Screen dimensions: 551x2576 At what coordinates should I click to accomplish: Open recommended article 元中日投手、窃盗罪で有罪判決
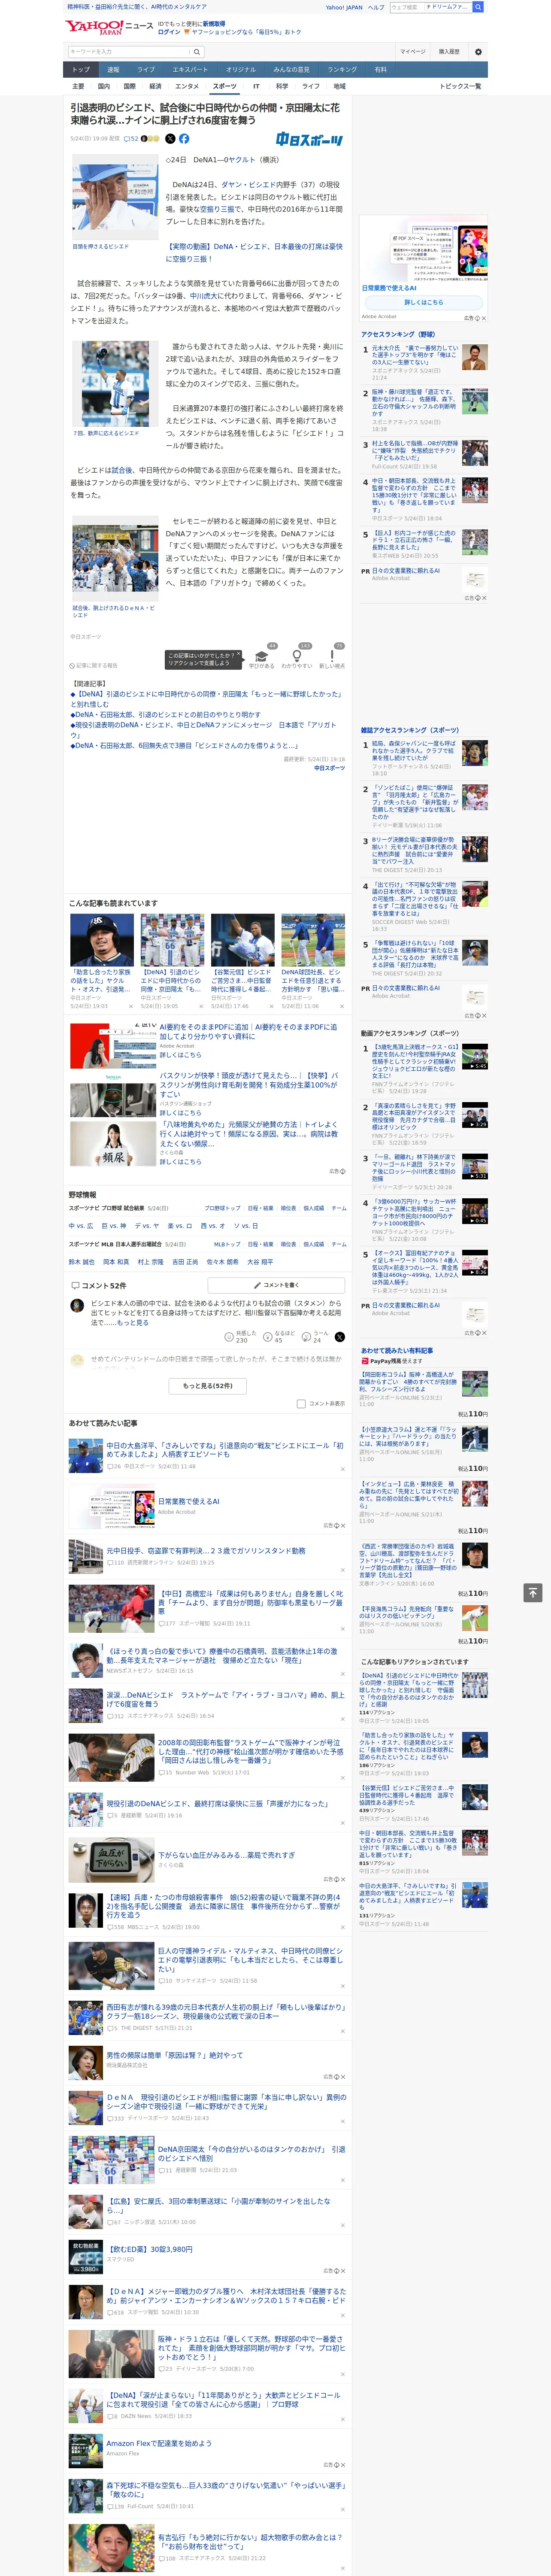[206, 1551]
